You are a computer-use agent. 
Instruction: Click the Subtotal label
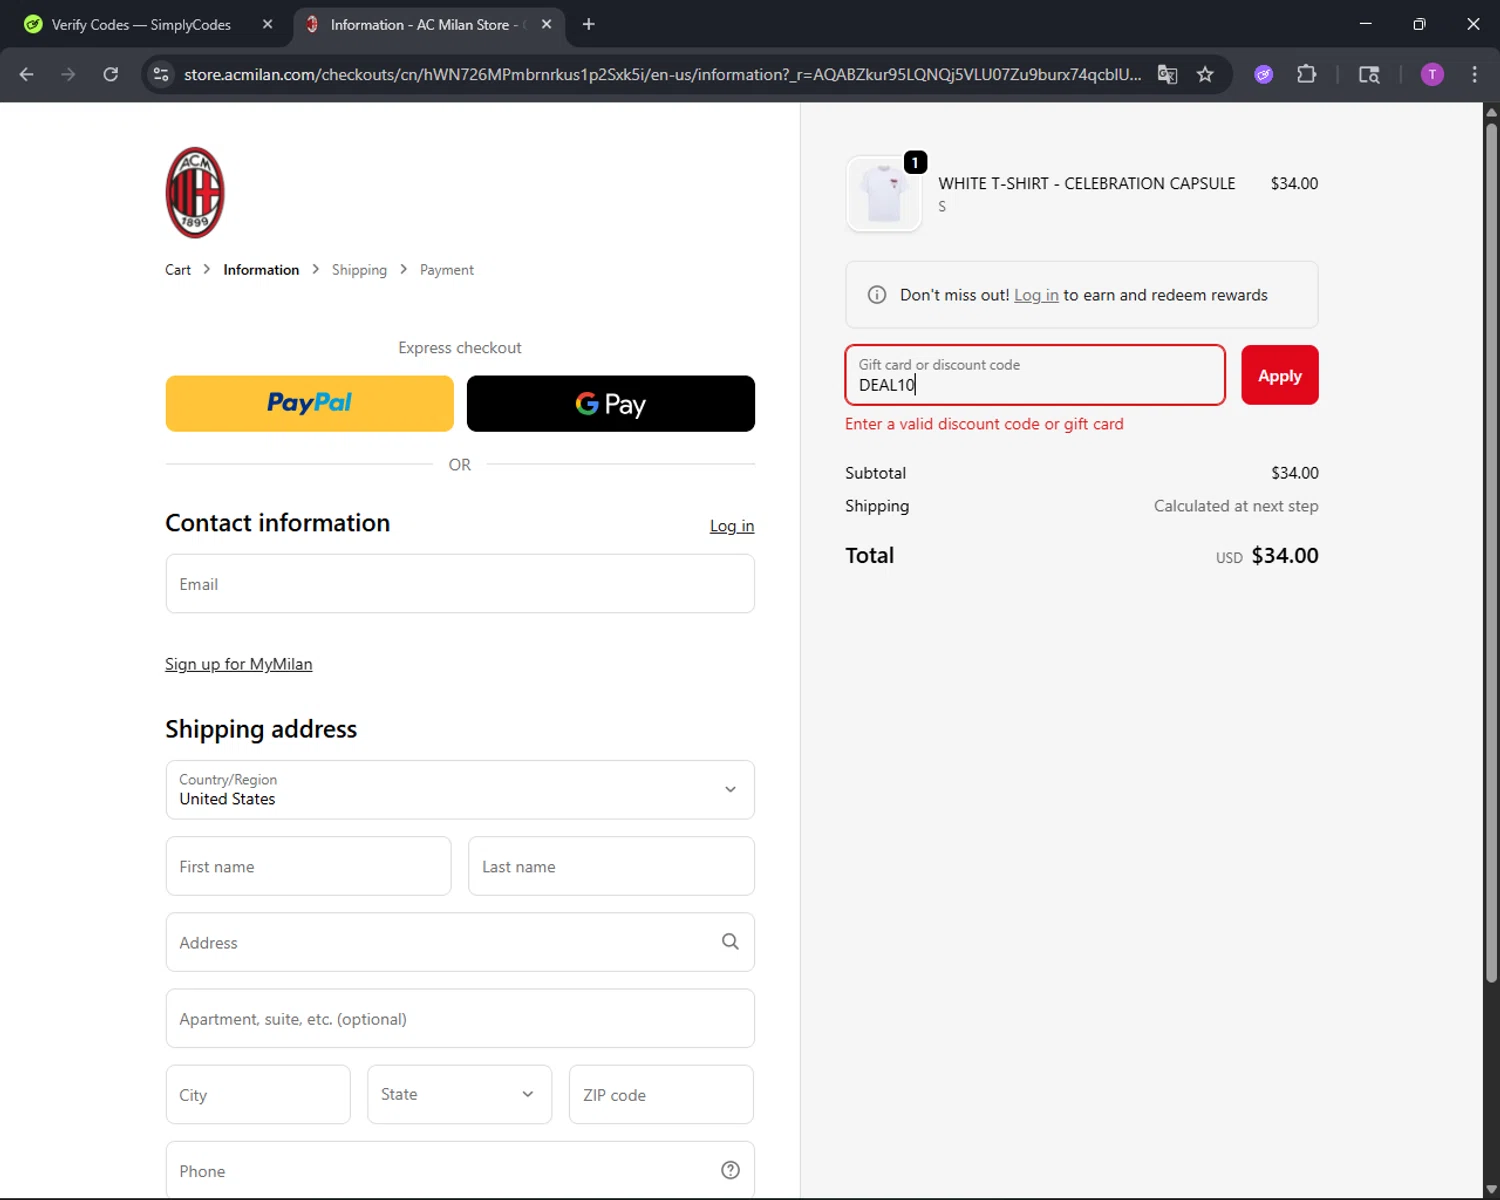pos(876,473)
